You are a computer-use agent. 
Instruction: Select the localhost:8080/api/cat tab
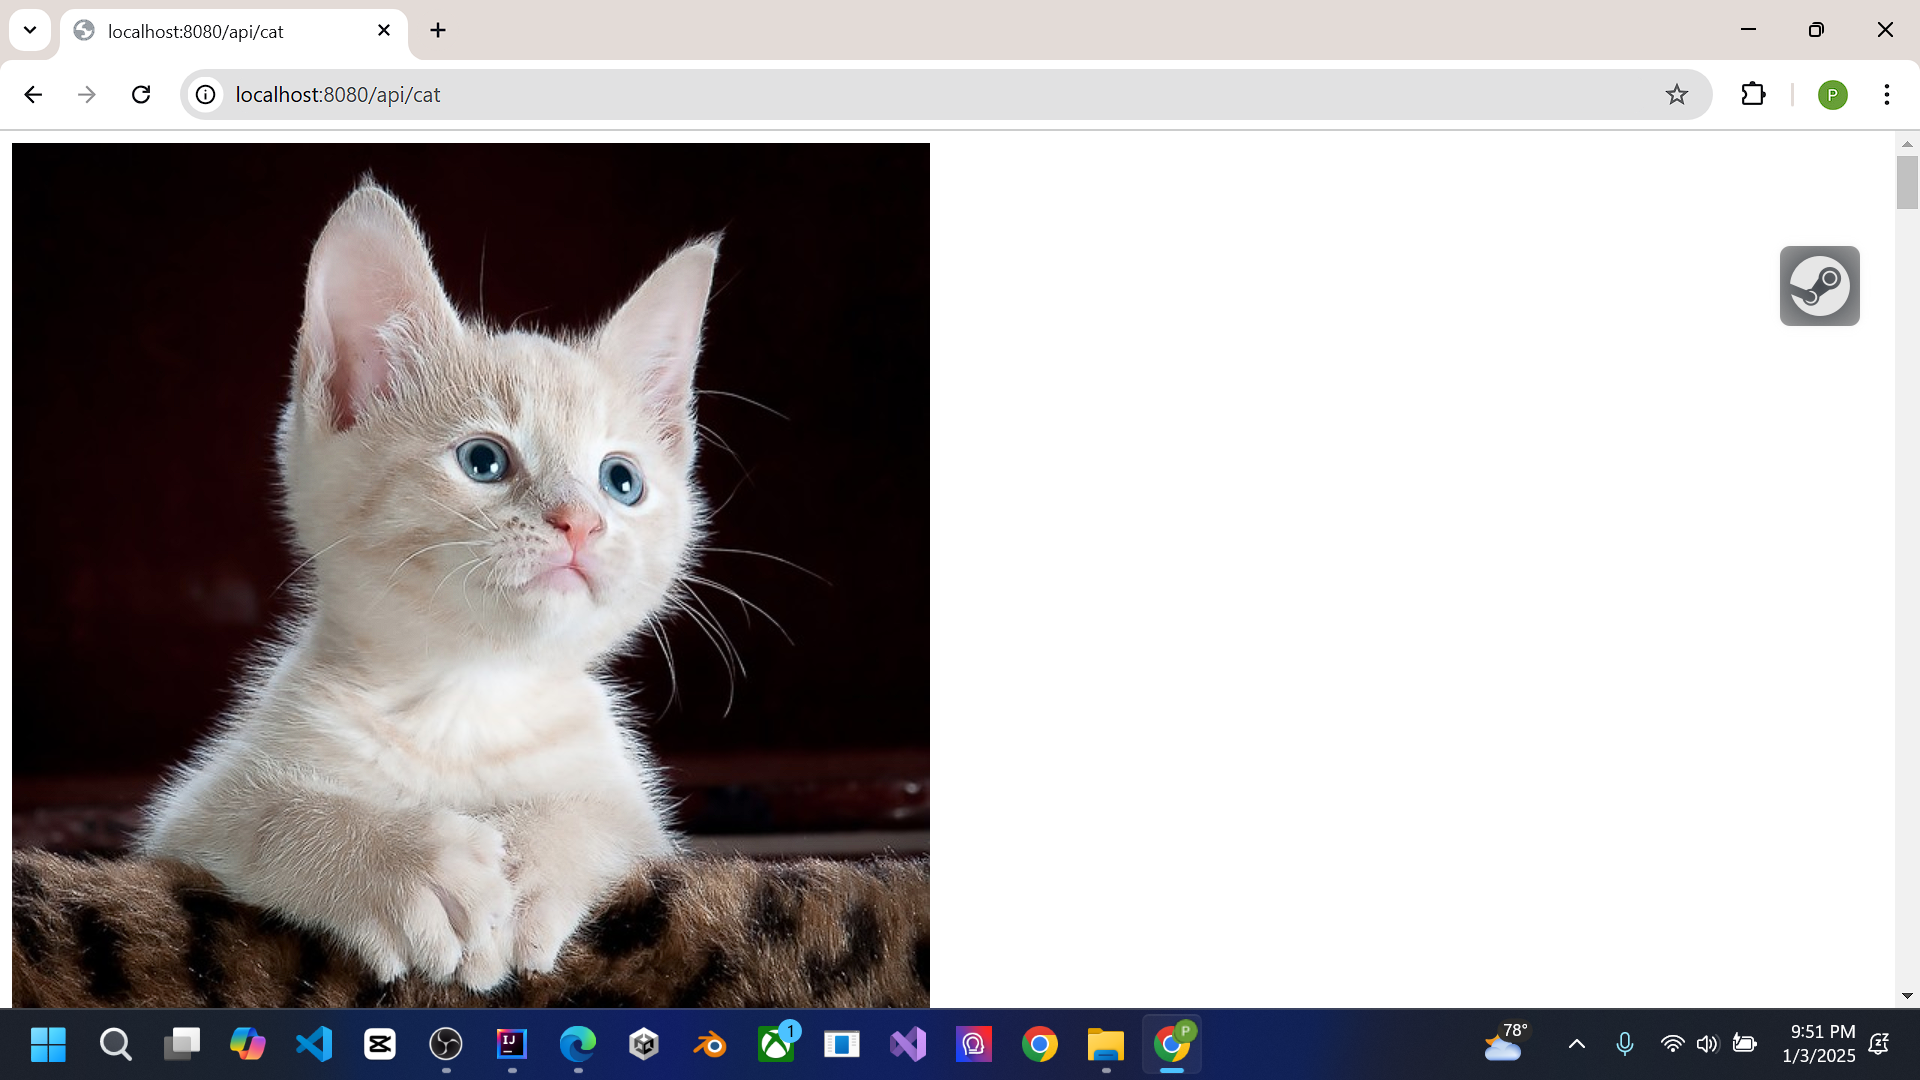[x=234, y=31]
